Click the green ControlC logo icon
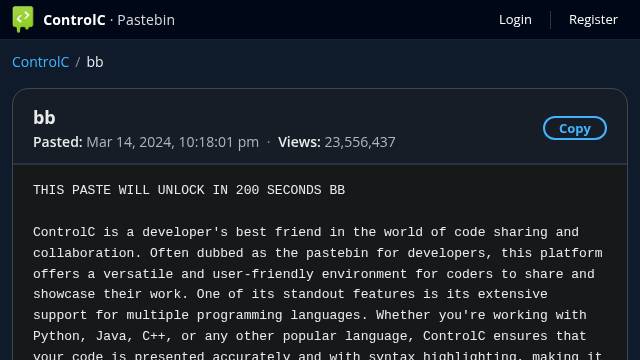Viewport: 640px width, 360px height. (x=23, y=19)
